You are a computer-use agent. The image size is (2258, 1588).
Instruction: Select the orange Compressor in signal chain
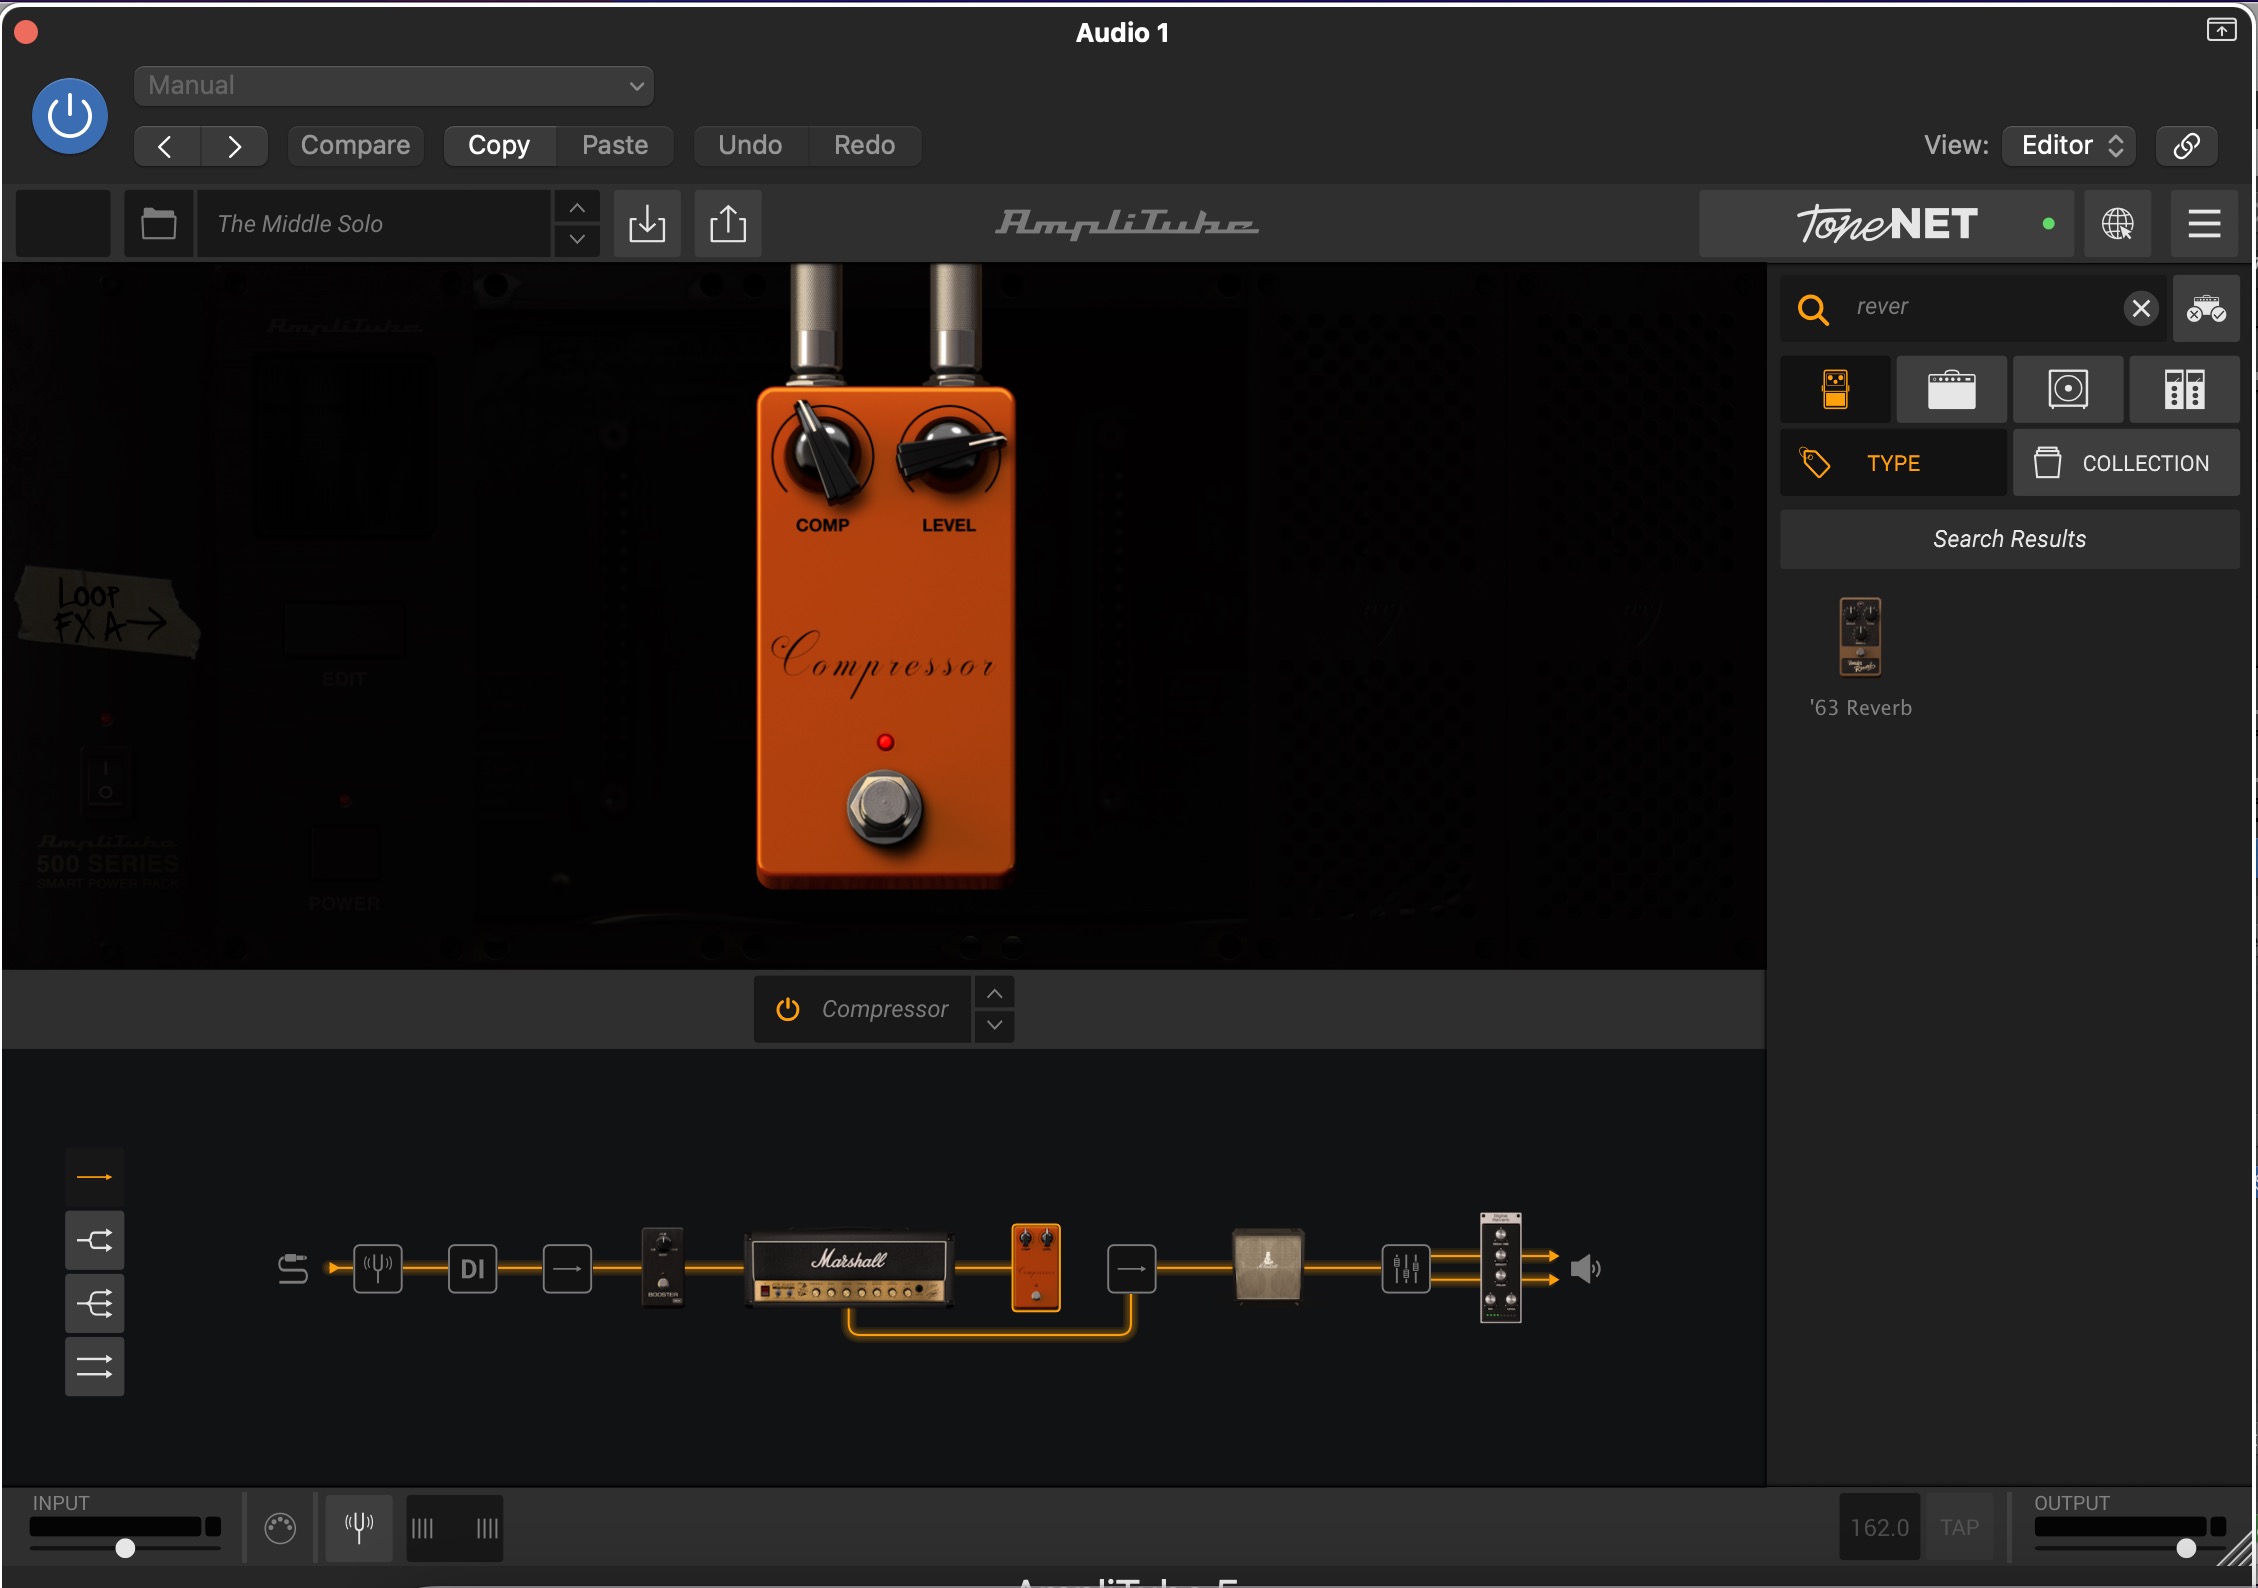(x=1036, y=1268)
